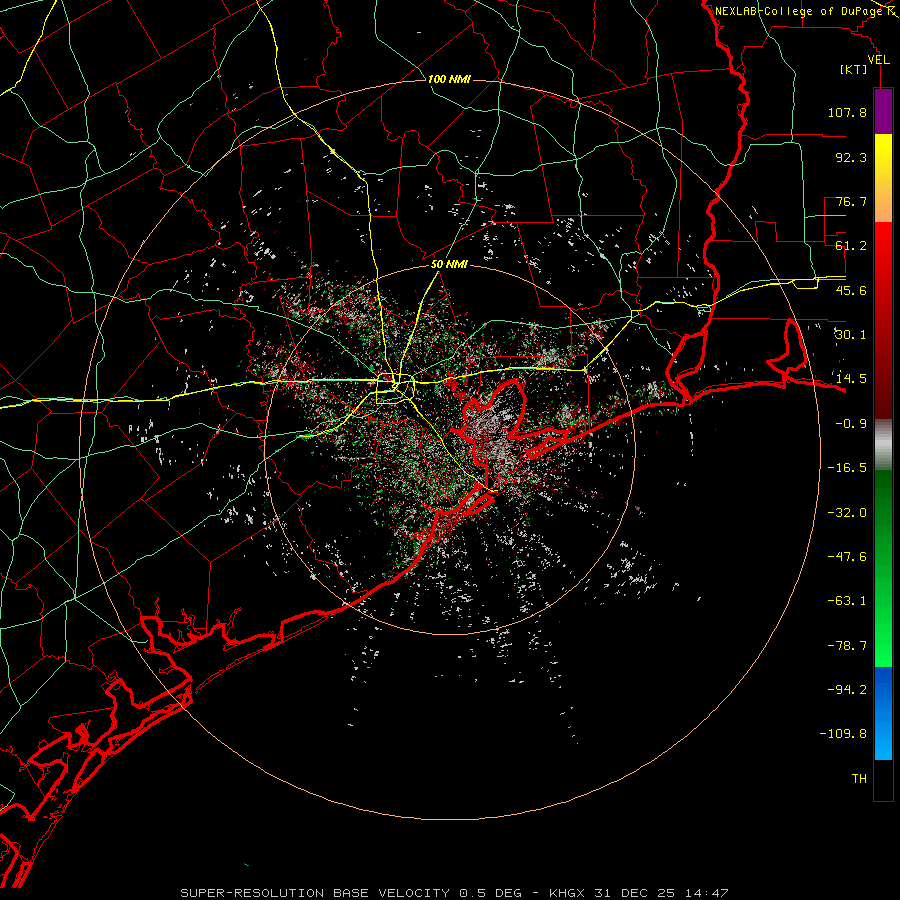Select the 30.1 legend value

[x=851, y=335]
